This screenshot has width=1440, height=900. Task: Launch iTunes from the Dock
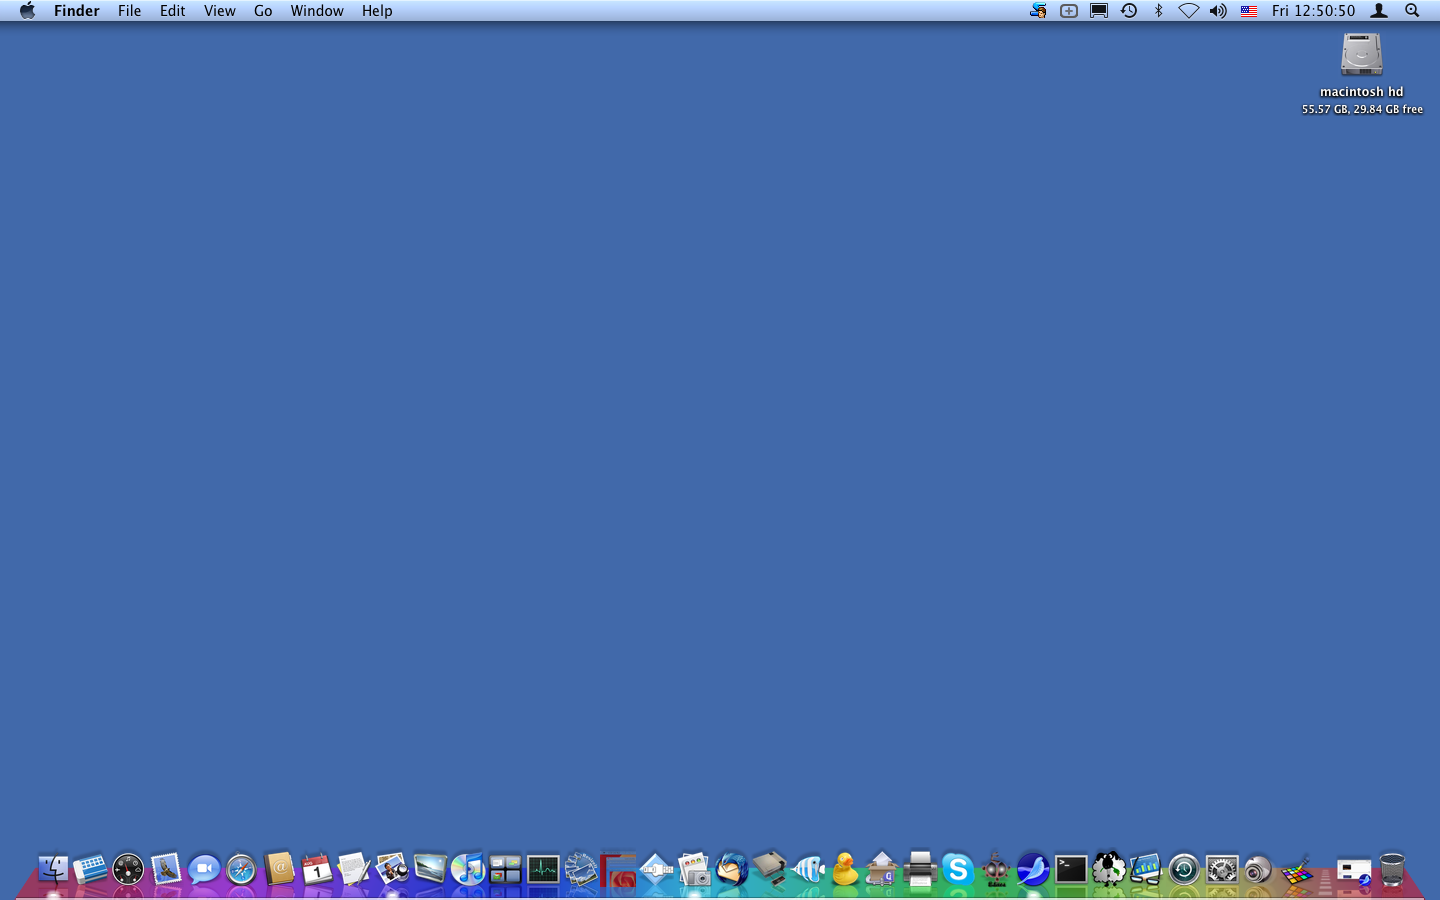[x=469, y=871]
